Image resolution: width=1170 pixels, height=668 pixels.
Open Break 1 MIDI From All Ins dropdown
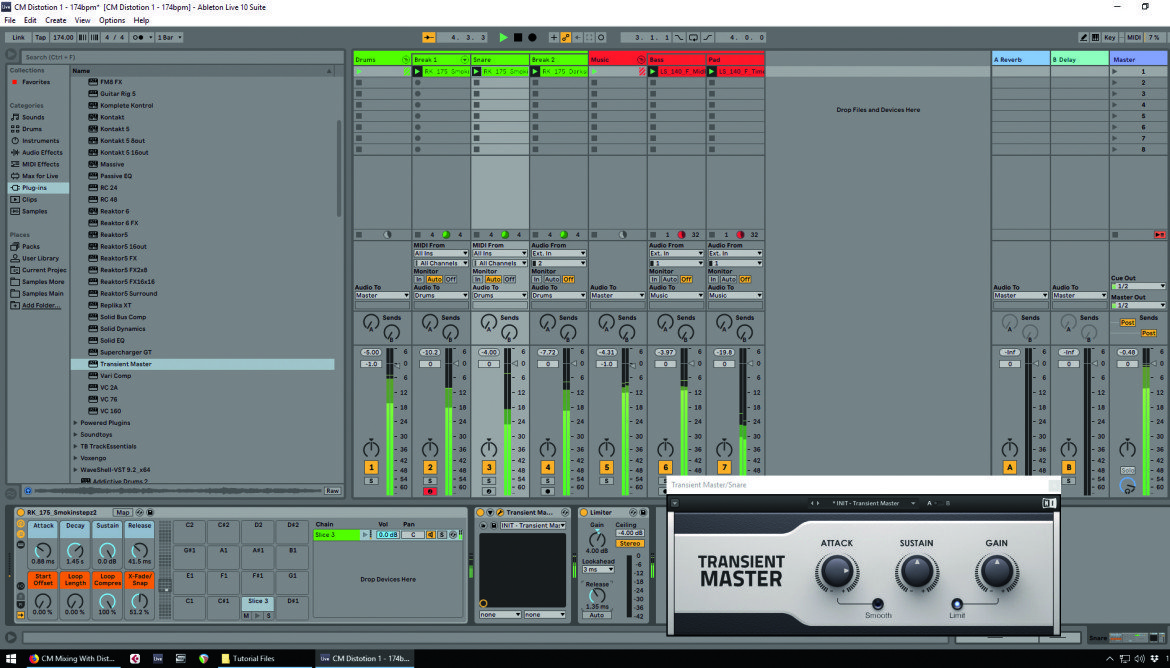441,254
